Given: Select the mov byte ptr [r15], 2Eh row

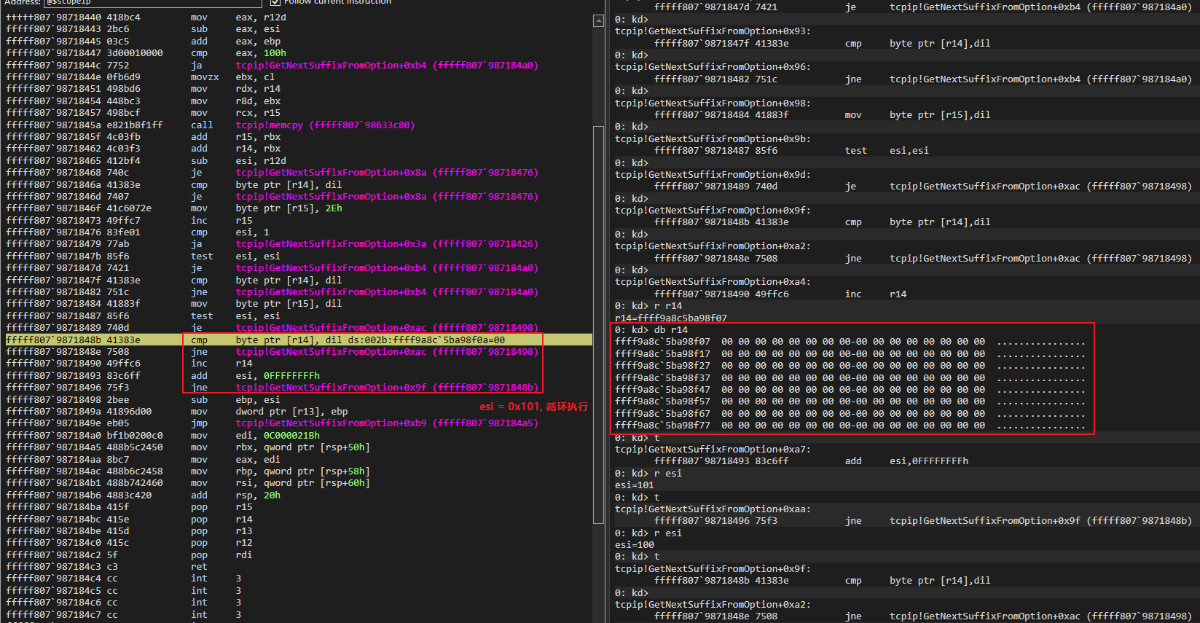Looking at the screenshot, I should click(x=299, y=210).
